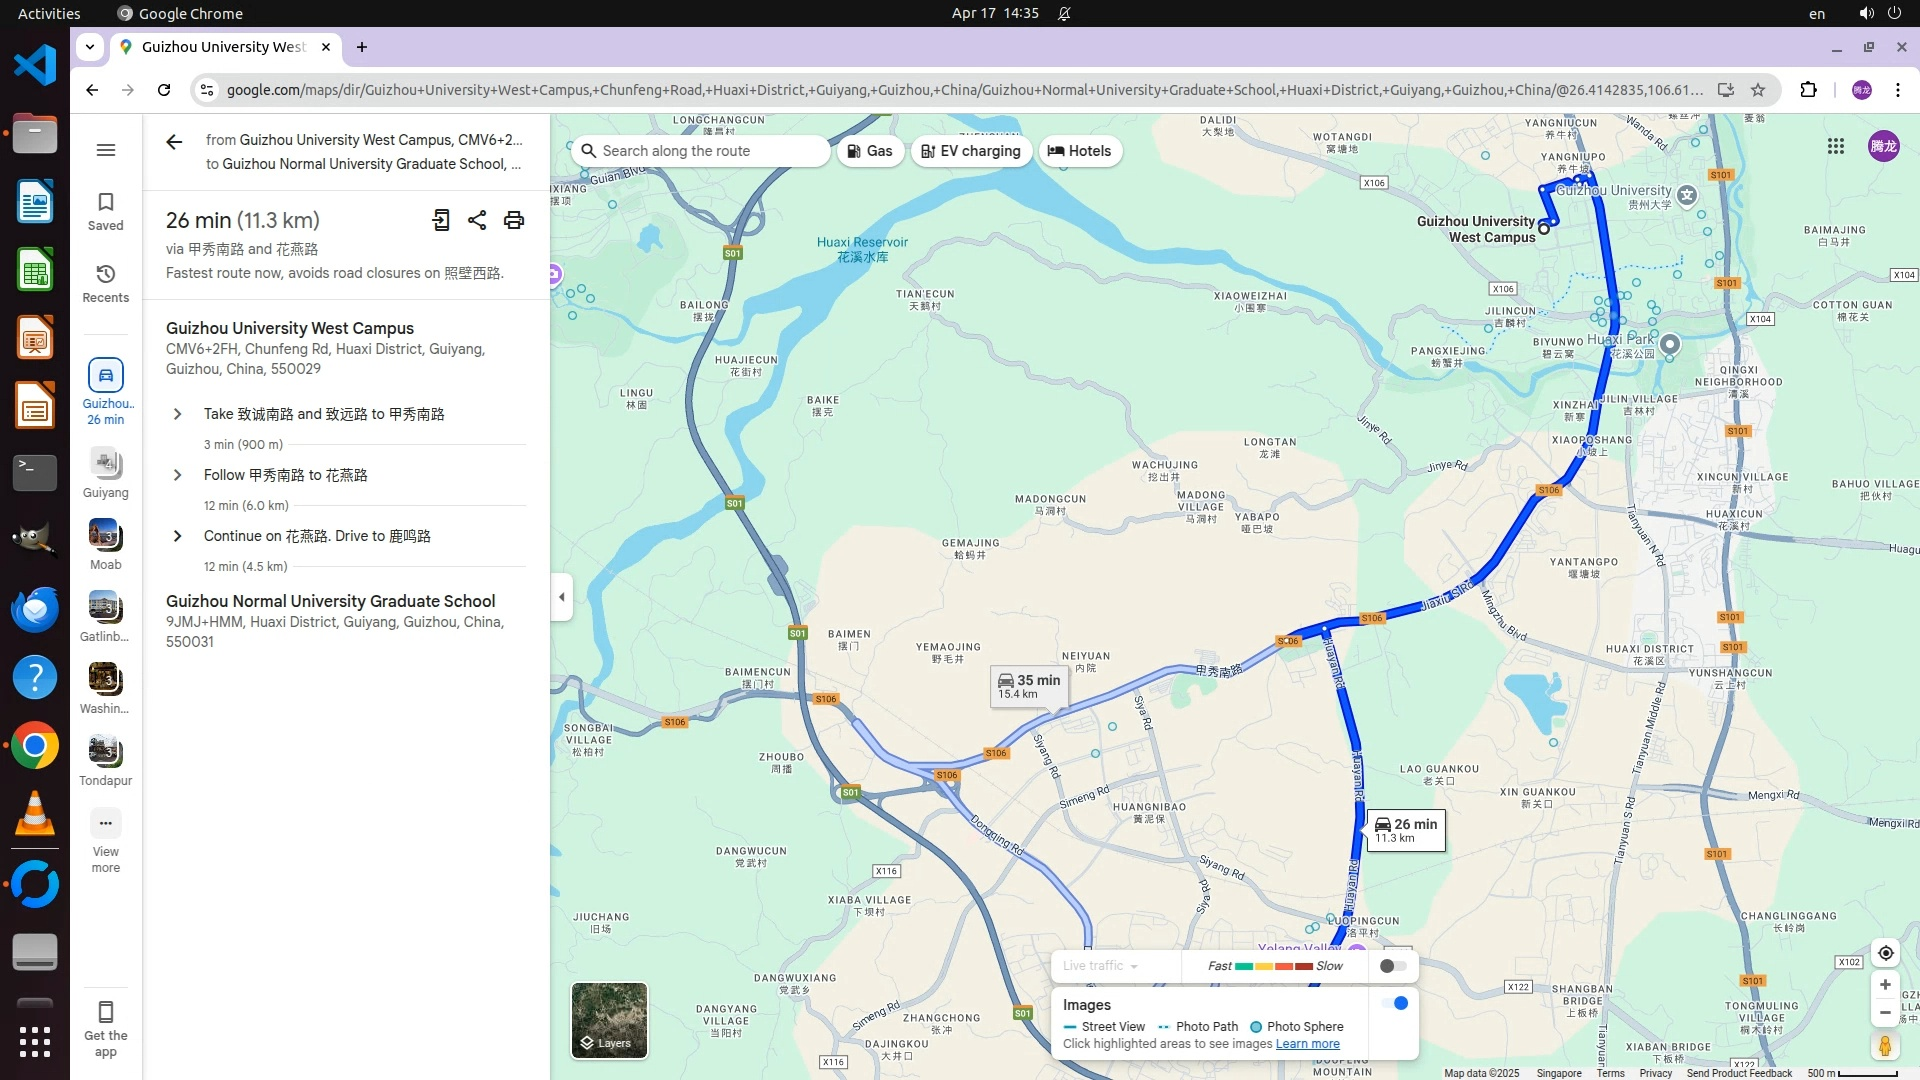This screenshot has height=1080, width=1920.
Task: Open the Google Maps hamburger menu
Action: [x=106, y=150]
